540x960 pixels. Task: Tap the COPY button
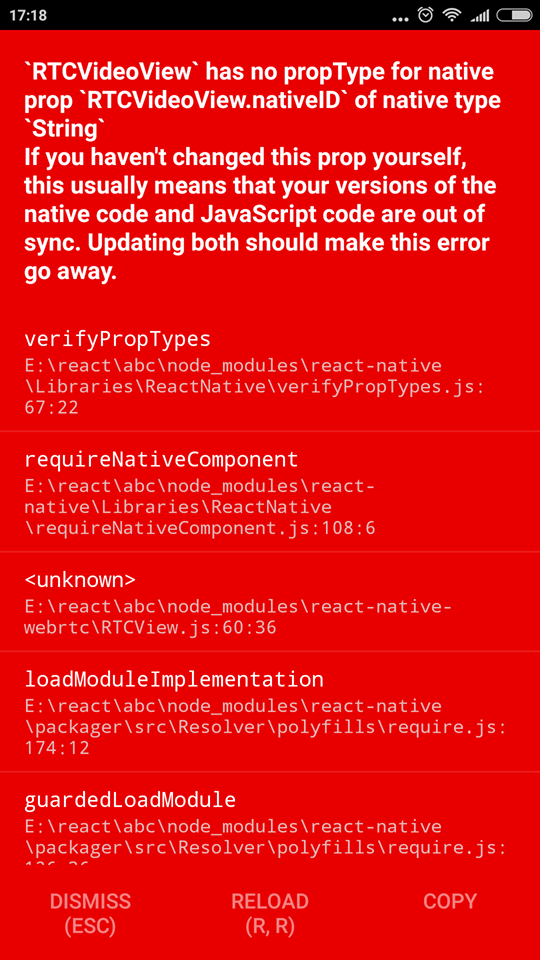tap(450, 901)
